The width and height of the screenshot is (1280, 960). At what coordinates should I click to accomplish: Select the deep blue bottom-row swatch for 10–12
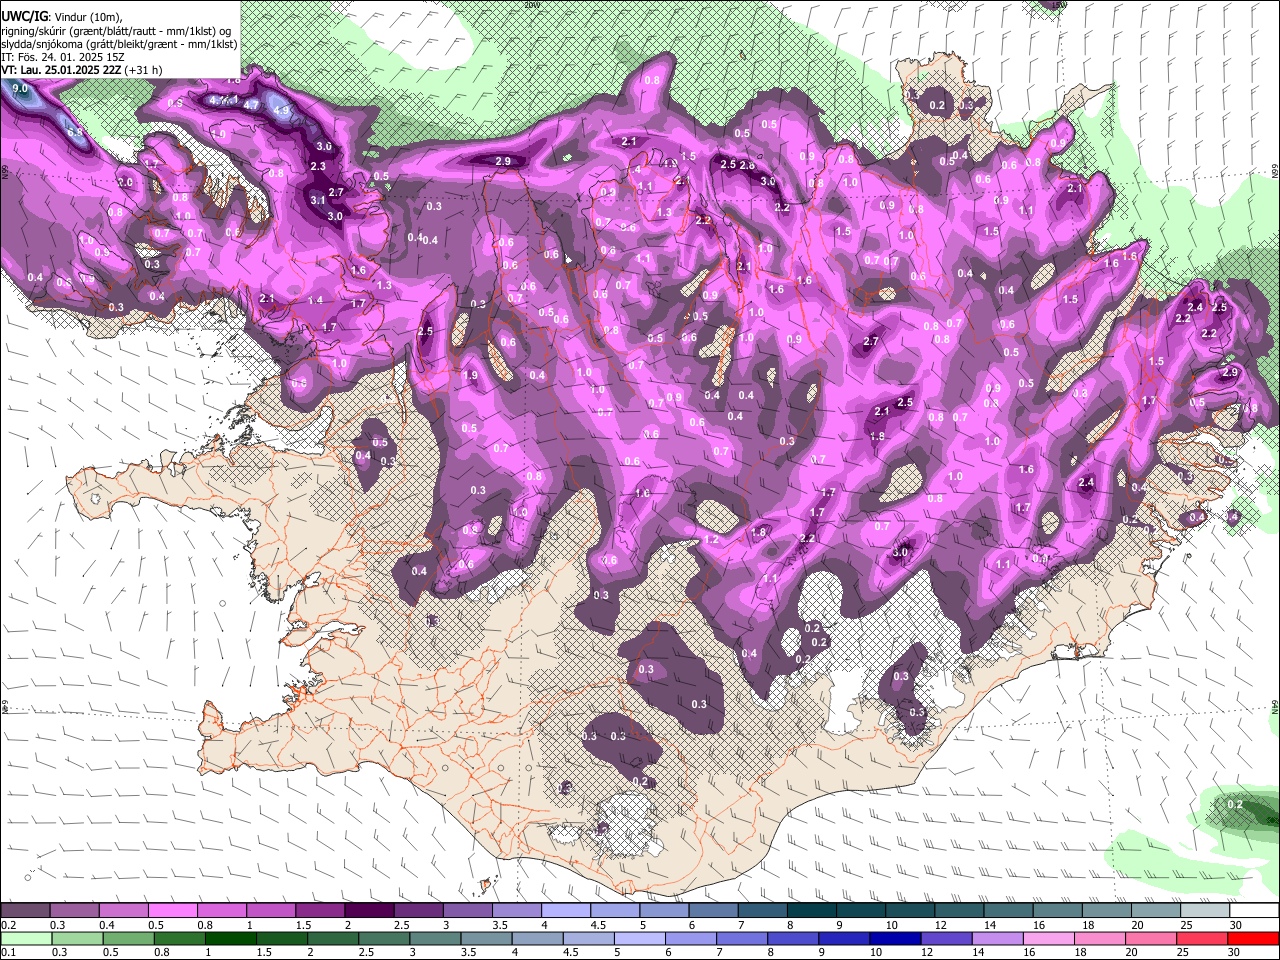tap(895, 938)
